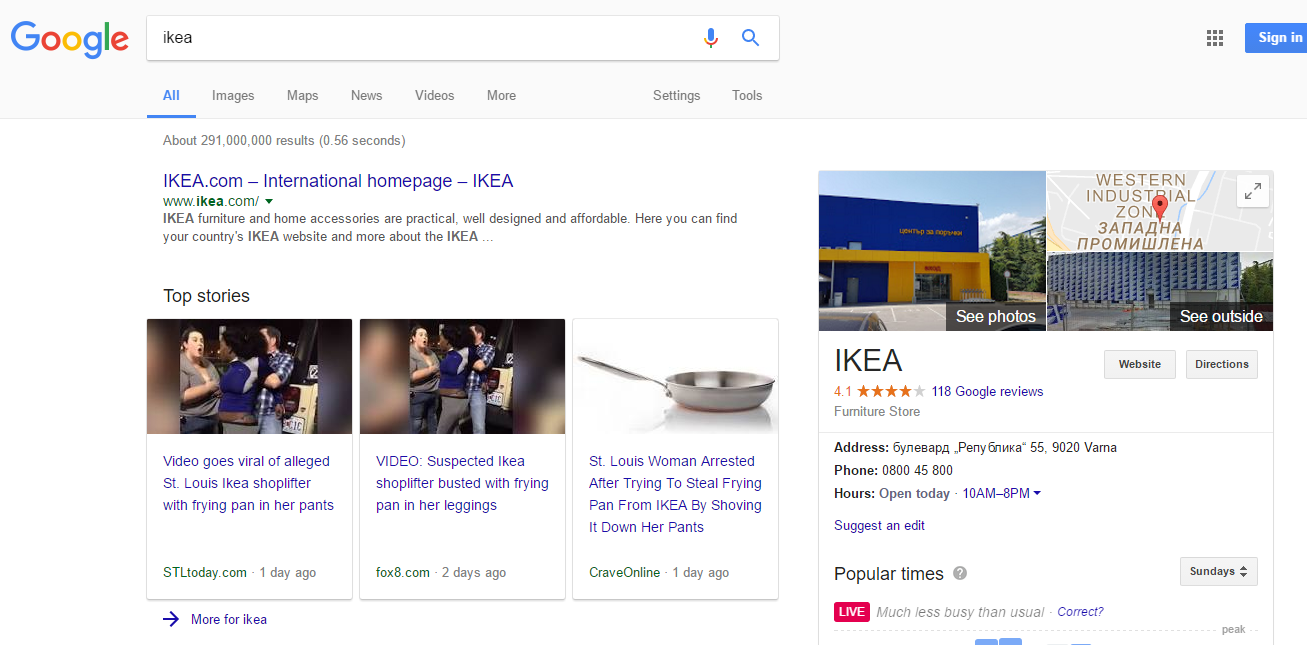Click the address булевард Република 55 text

1005,447
